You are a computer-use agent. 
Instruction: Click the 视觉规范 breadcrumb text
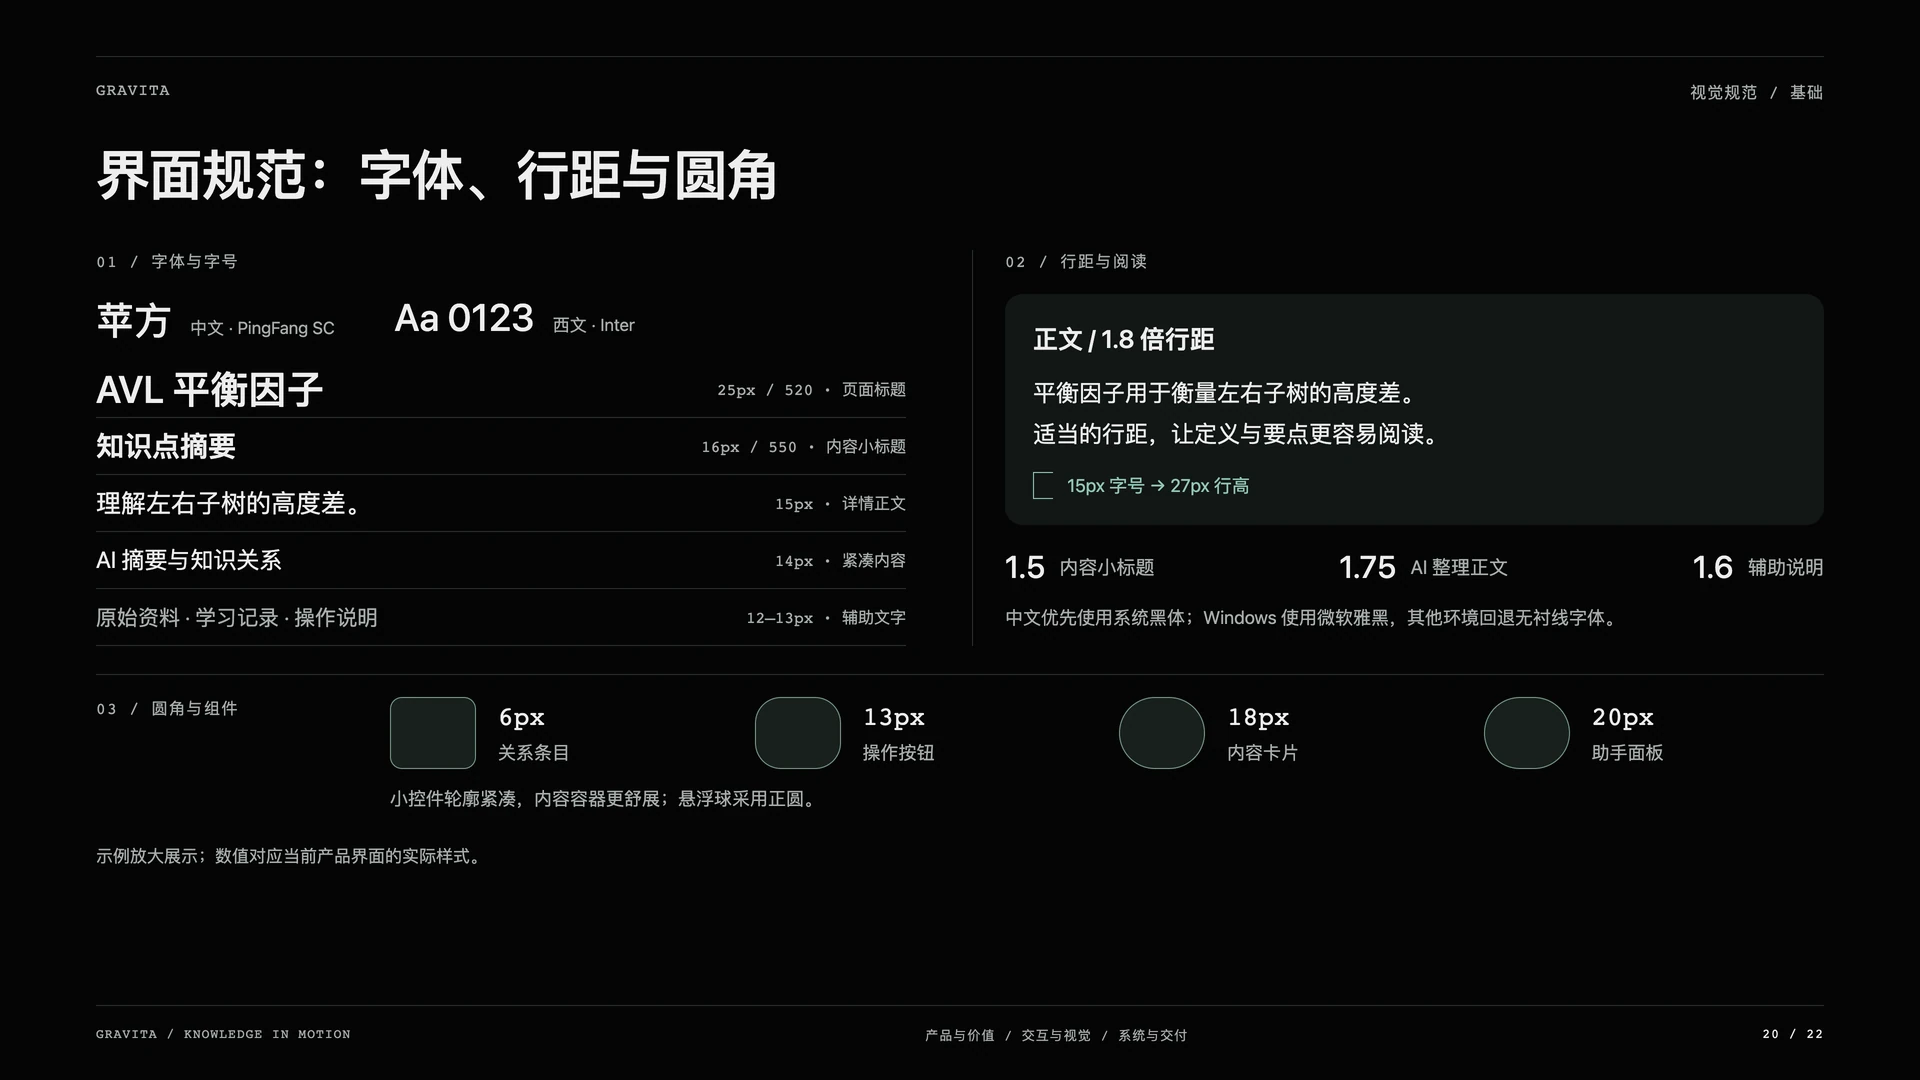point(1723,92)
